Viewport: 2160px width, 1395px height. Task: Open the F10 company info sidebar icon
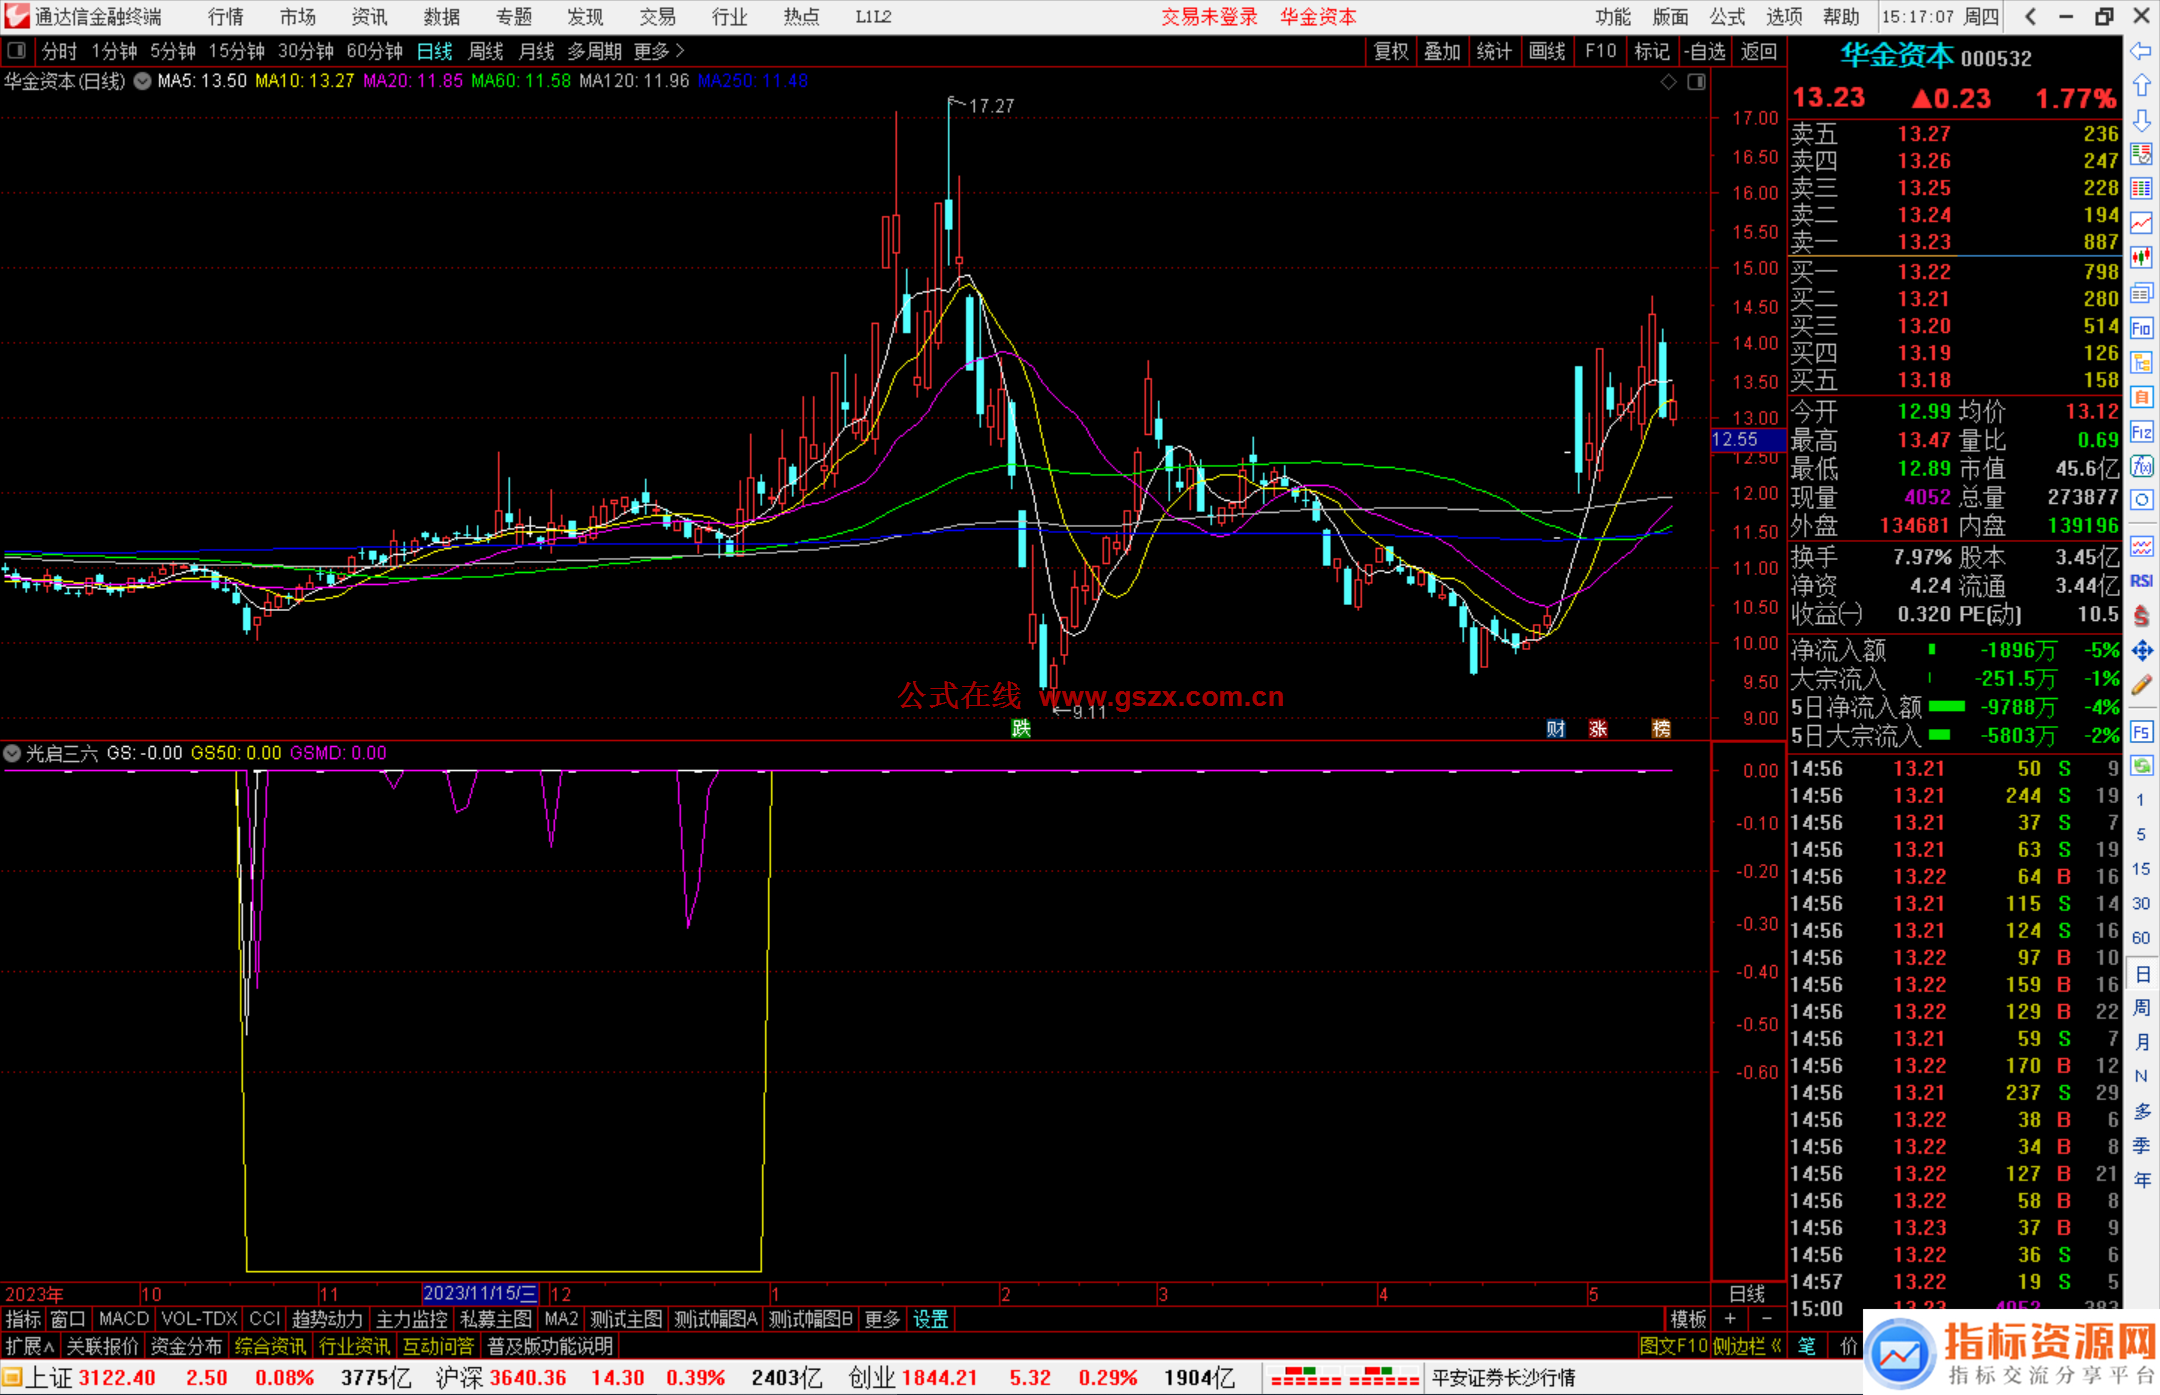point(2141,328)
